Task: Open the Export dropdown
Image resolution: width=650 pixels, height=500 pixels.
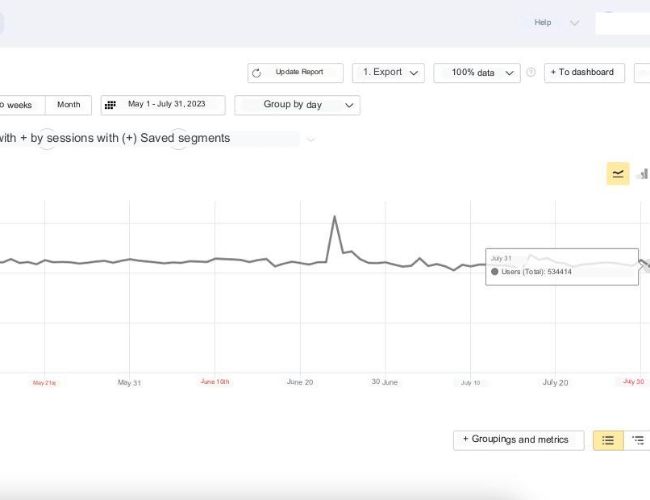Action: [388, 73]
